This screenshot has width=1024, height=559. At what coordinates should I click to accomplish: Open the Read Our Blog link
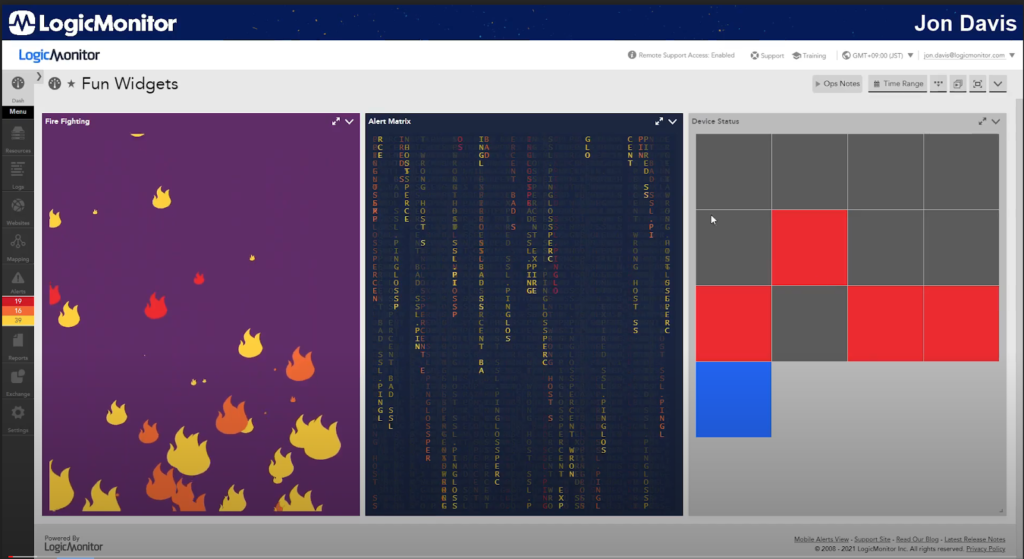(x=917, y=539)
